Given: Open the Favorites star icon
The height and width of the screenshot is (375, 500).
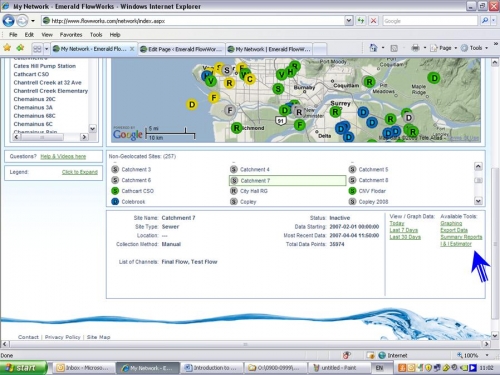Looking at the screenshot, I should (7, 48).
